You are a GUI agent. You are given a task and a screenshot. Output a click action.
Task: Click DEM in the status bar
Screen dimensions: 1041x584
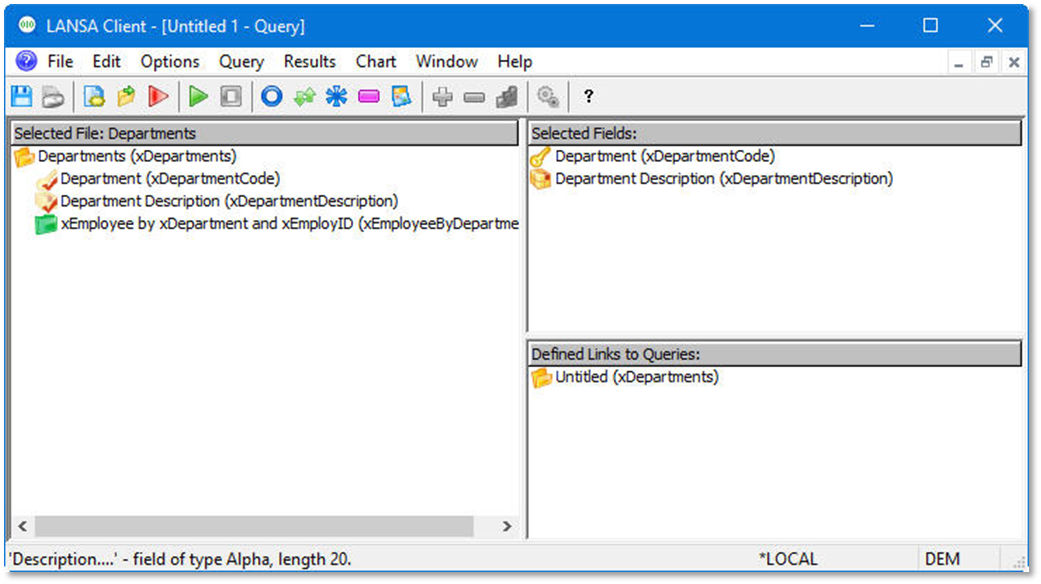pos(941,559)
